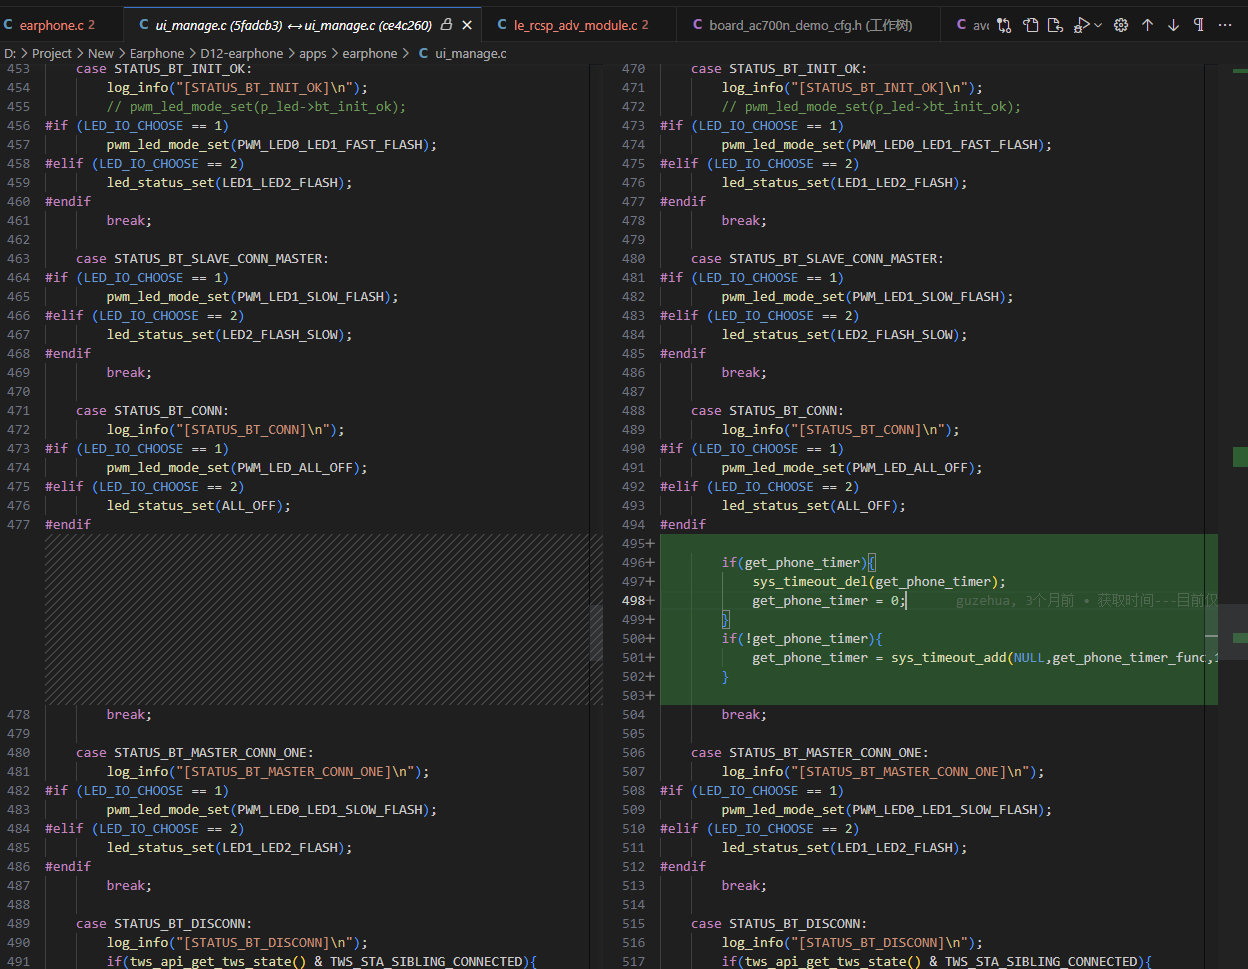Viewport: 1248px width, 969px height.
Task: Click the added line marker 503+ in gutter
Action: click(637, 696)
